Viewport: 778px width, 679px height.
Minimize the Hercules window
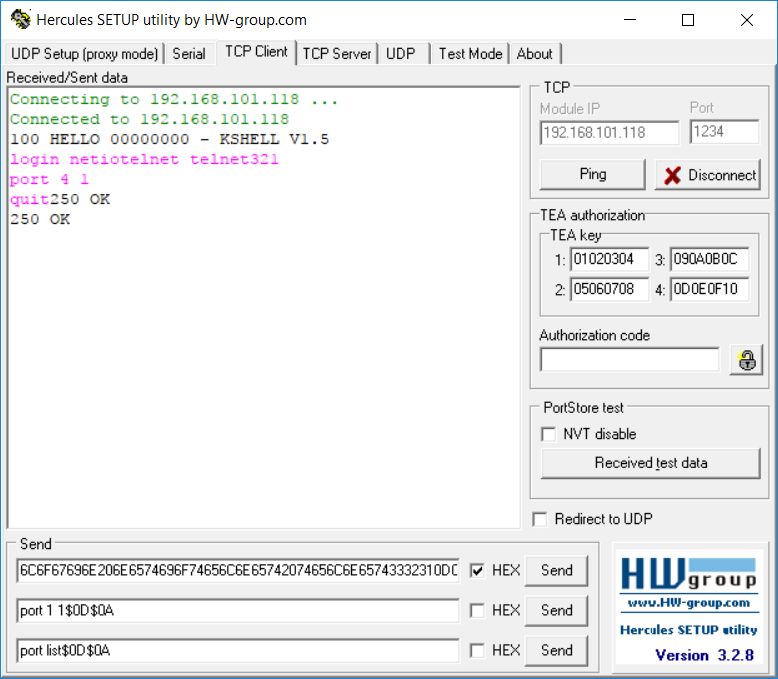pyautogui.click(x=630, y=20)
